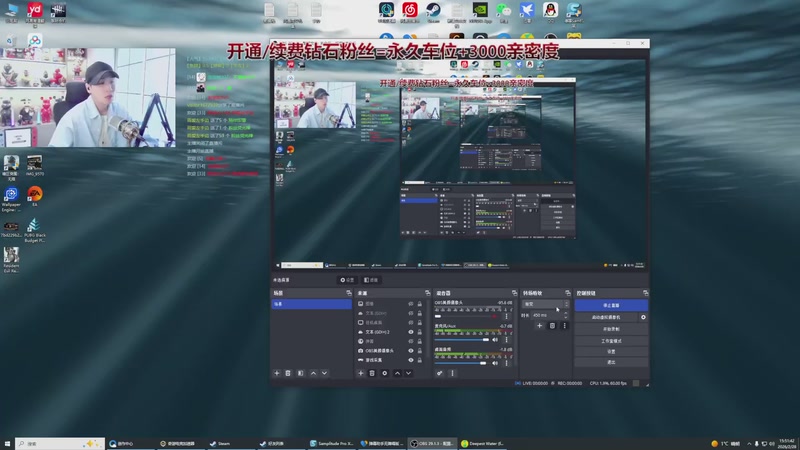The image size is (800, 450).
Task: Open the WeChat desktop icon
Action: [504, 12]
